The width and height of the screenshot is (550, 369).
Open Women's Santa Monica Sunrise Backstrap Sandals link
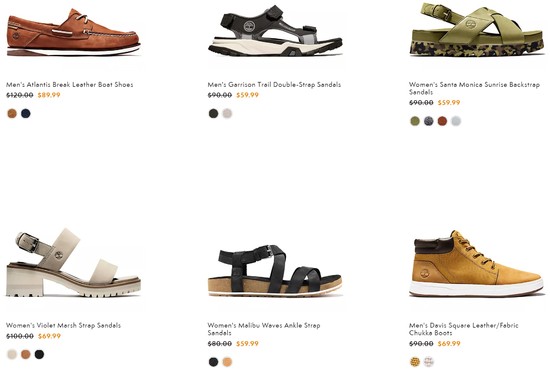coord(474,88)
